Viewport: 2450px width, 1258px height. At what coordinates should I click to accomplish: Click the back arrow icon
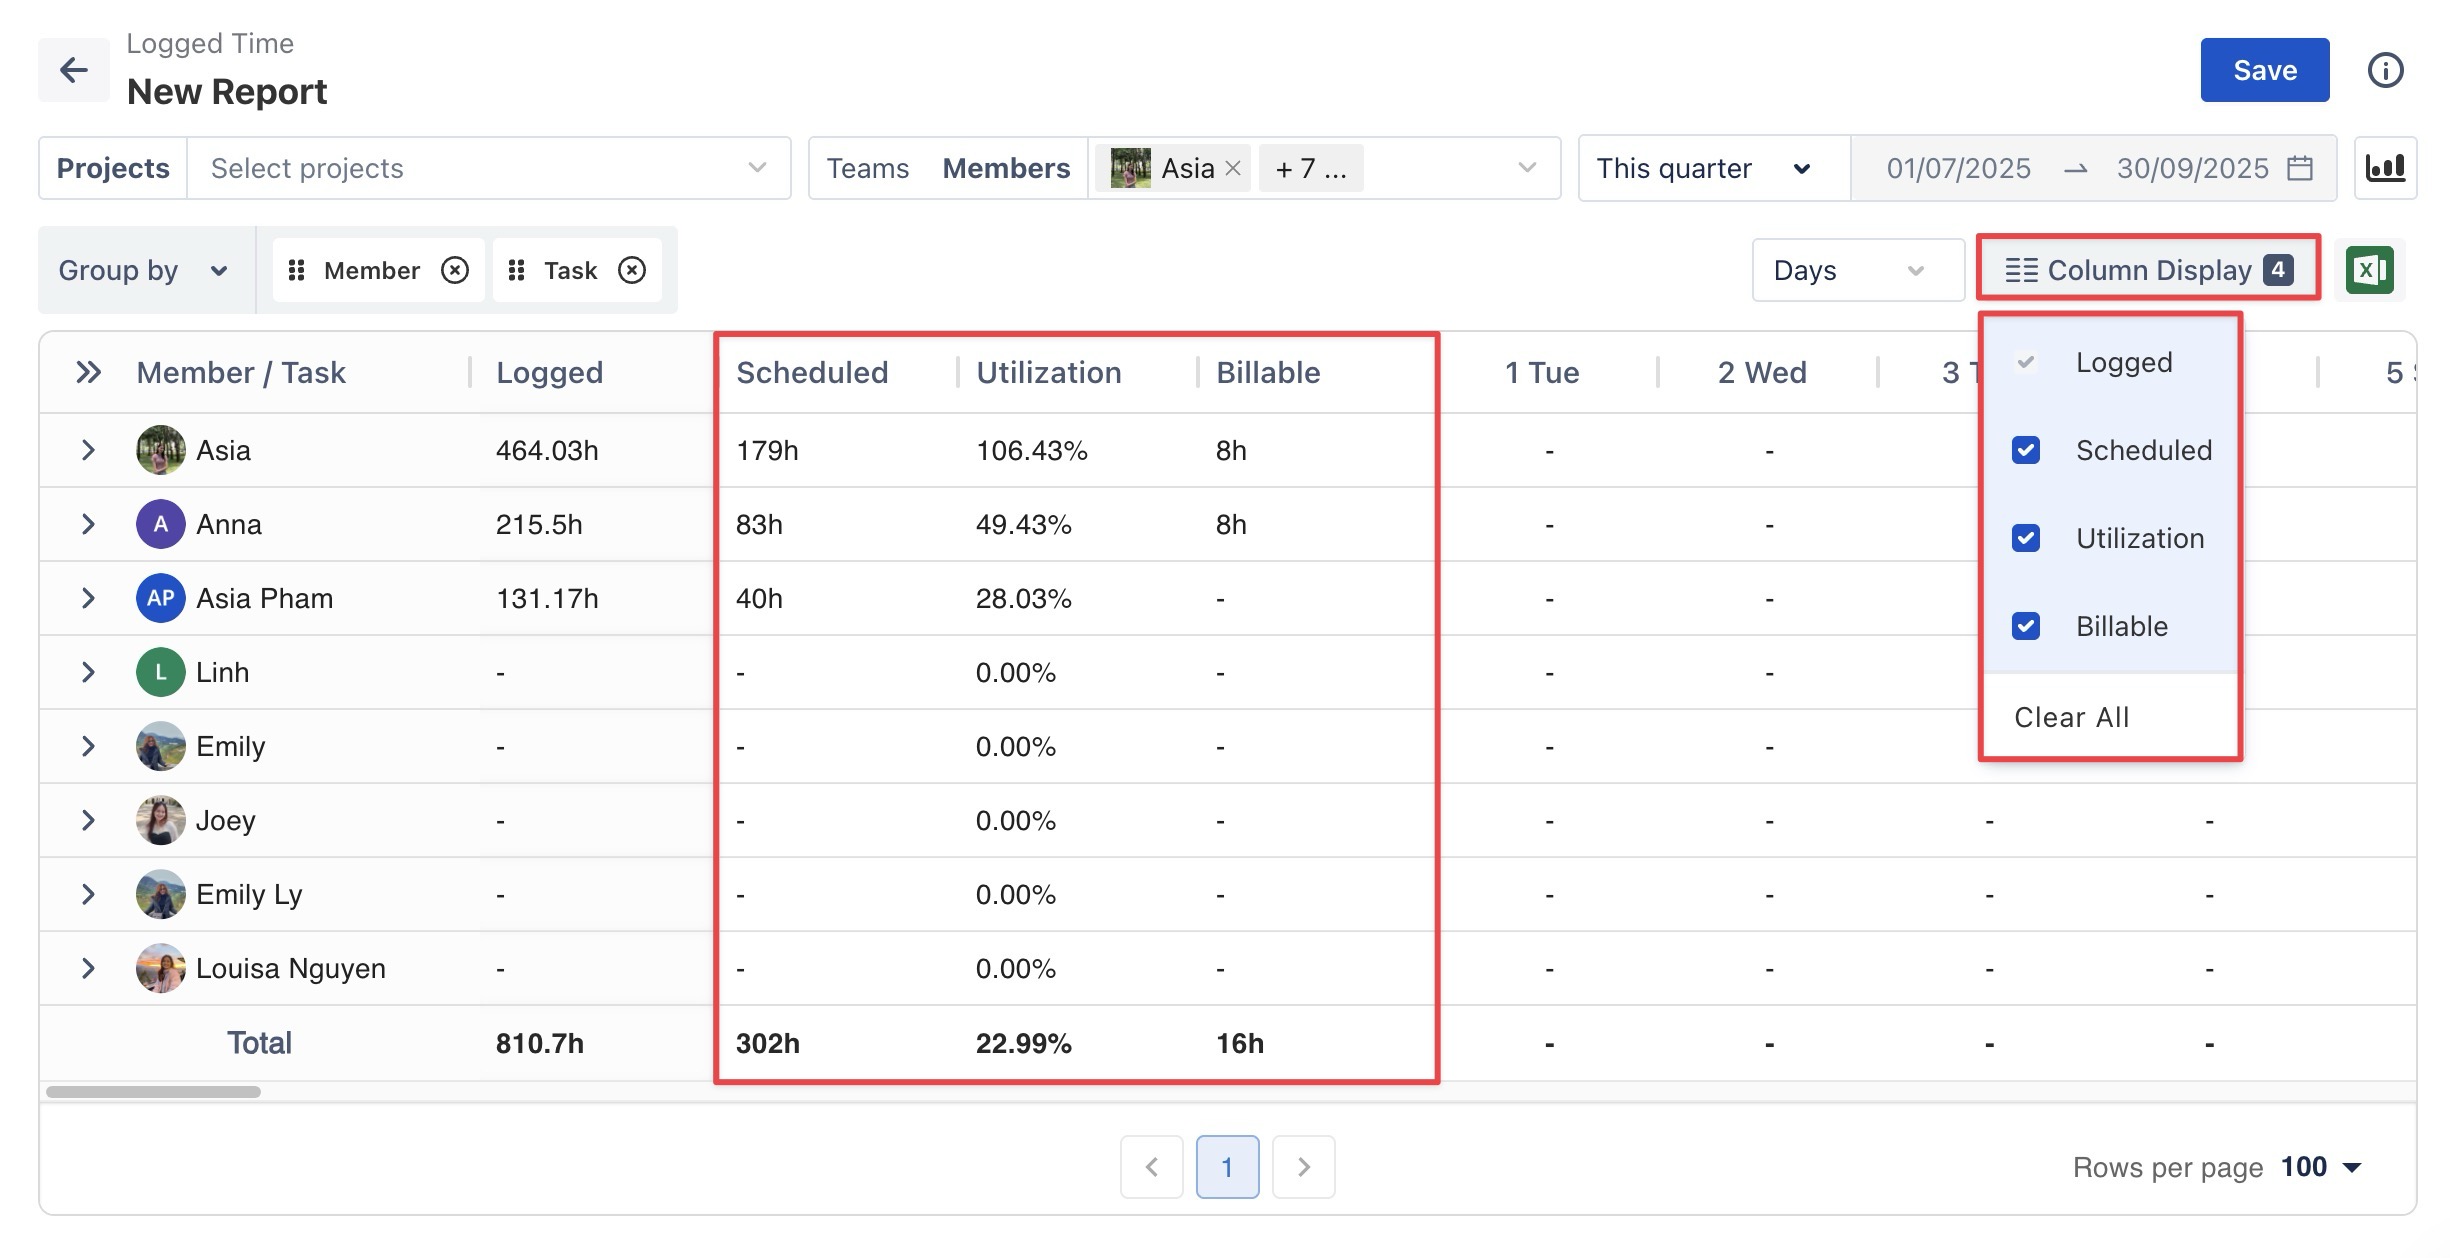click(x=73, y=70)
